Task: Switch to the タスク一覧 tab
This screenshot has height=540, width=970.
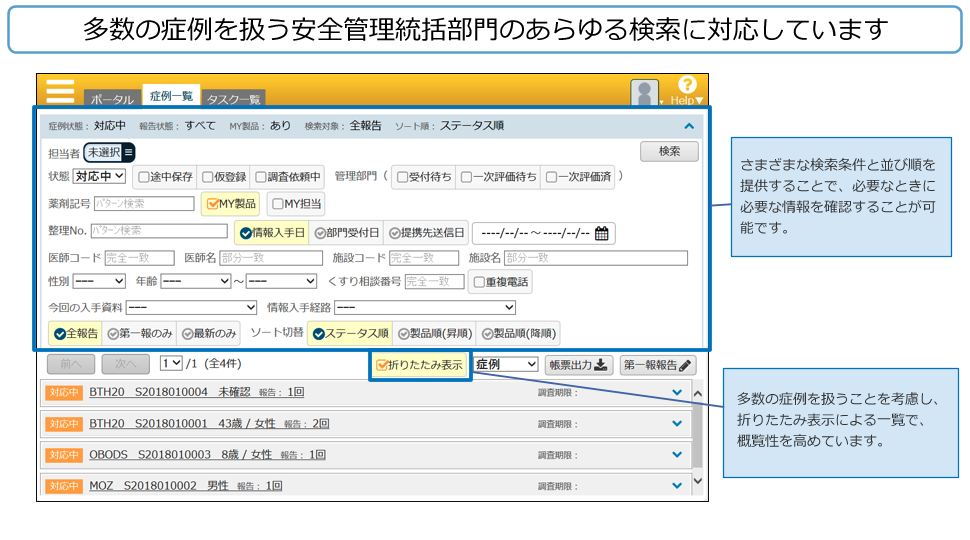Action: pyautogui.click(x=233, y=99)
